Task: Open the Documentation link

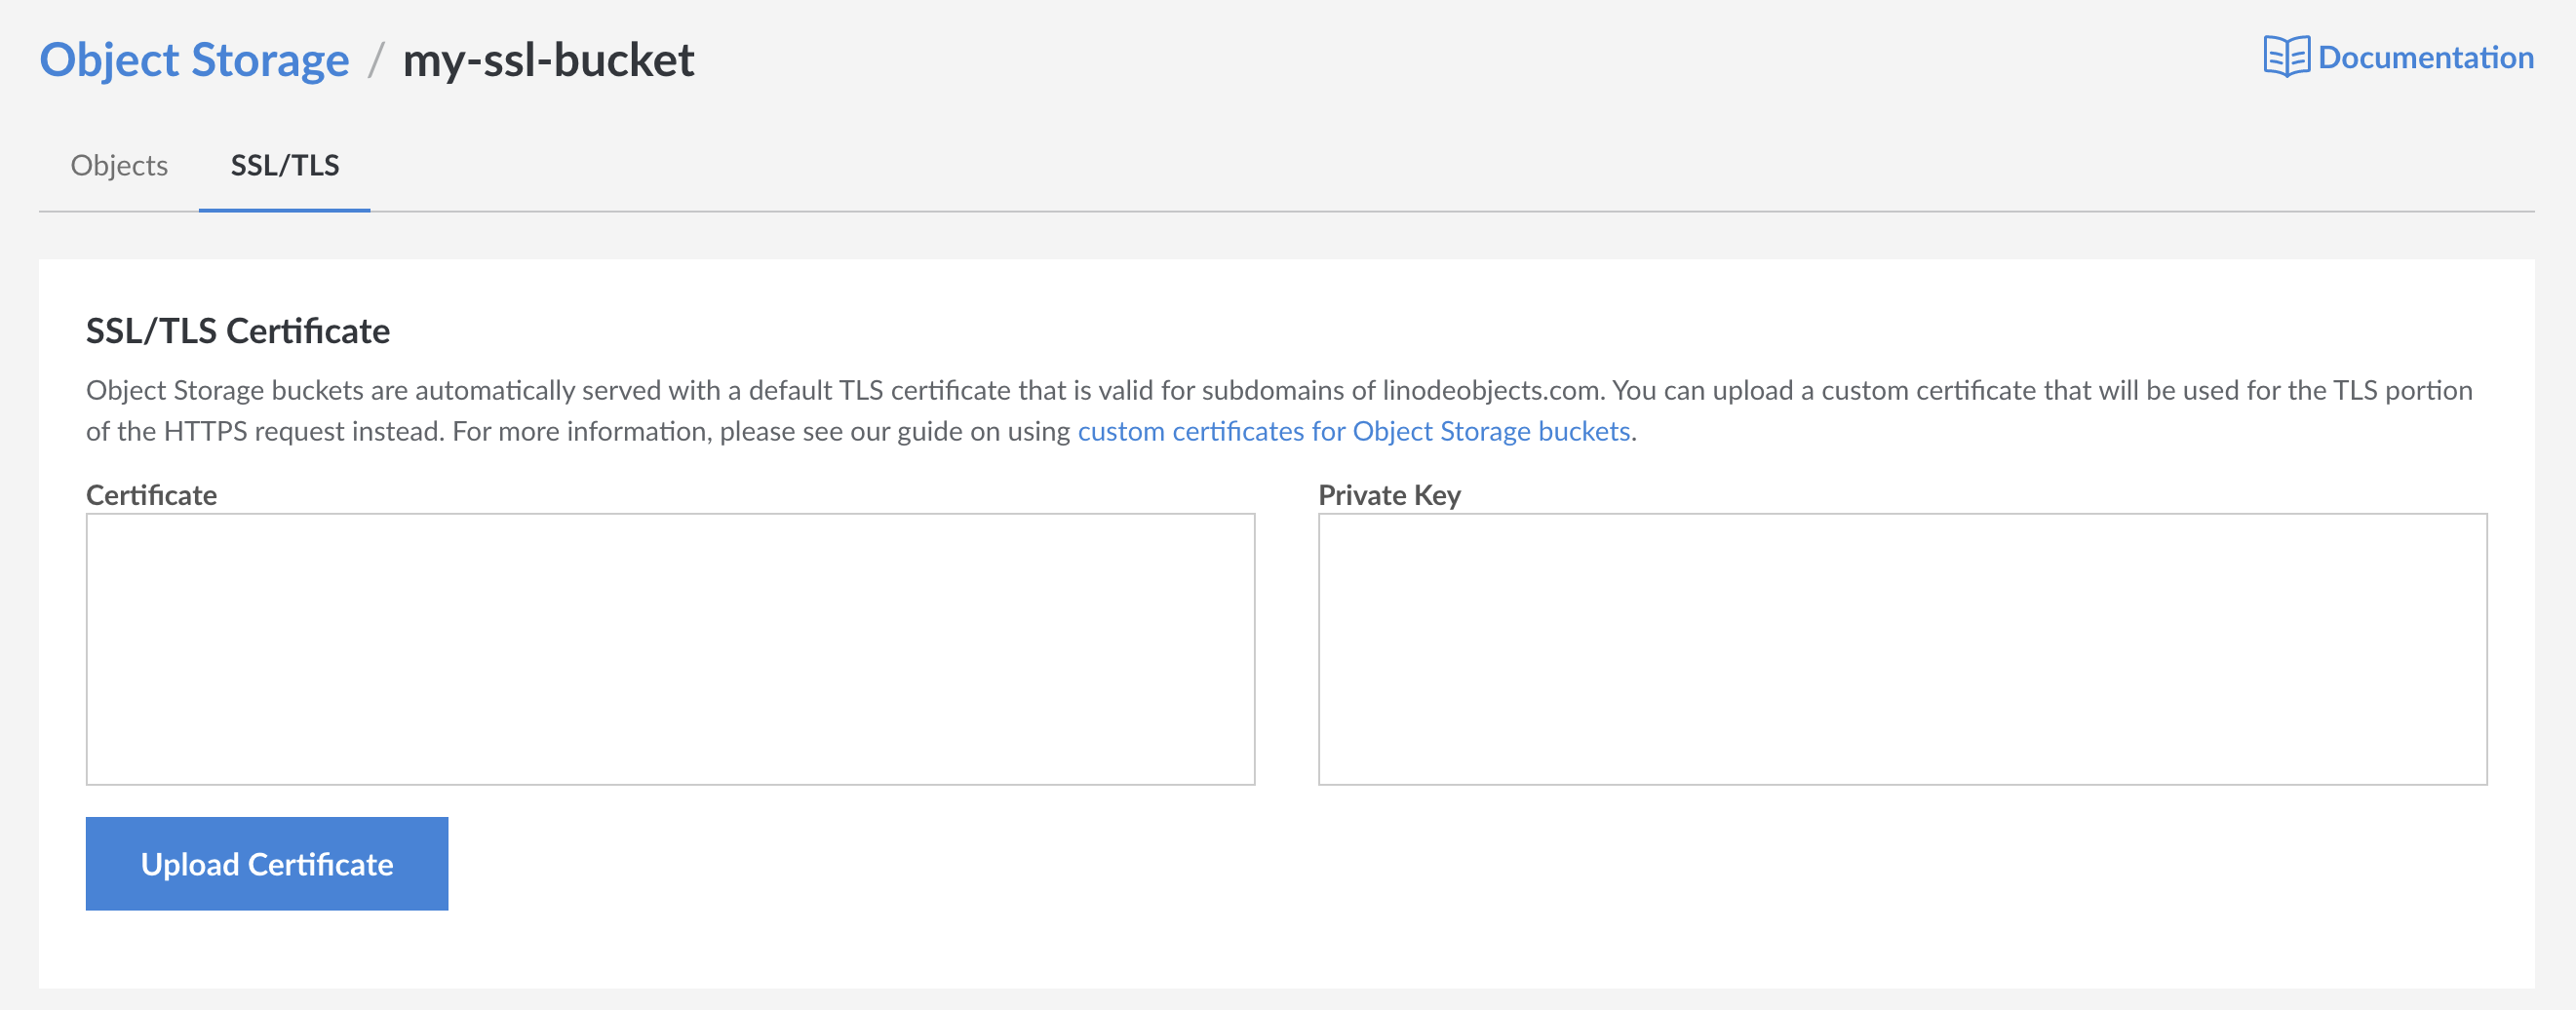Action: click(2427, 57)
